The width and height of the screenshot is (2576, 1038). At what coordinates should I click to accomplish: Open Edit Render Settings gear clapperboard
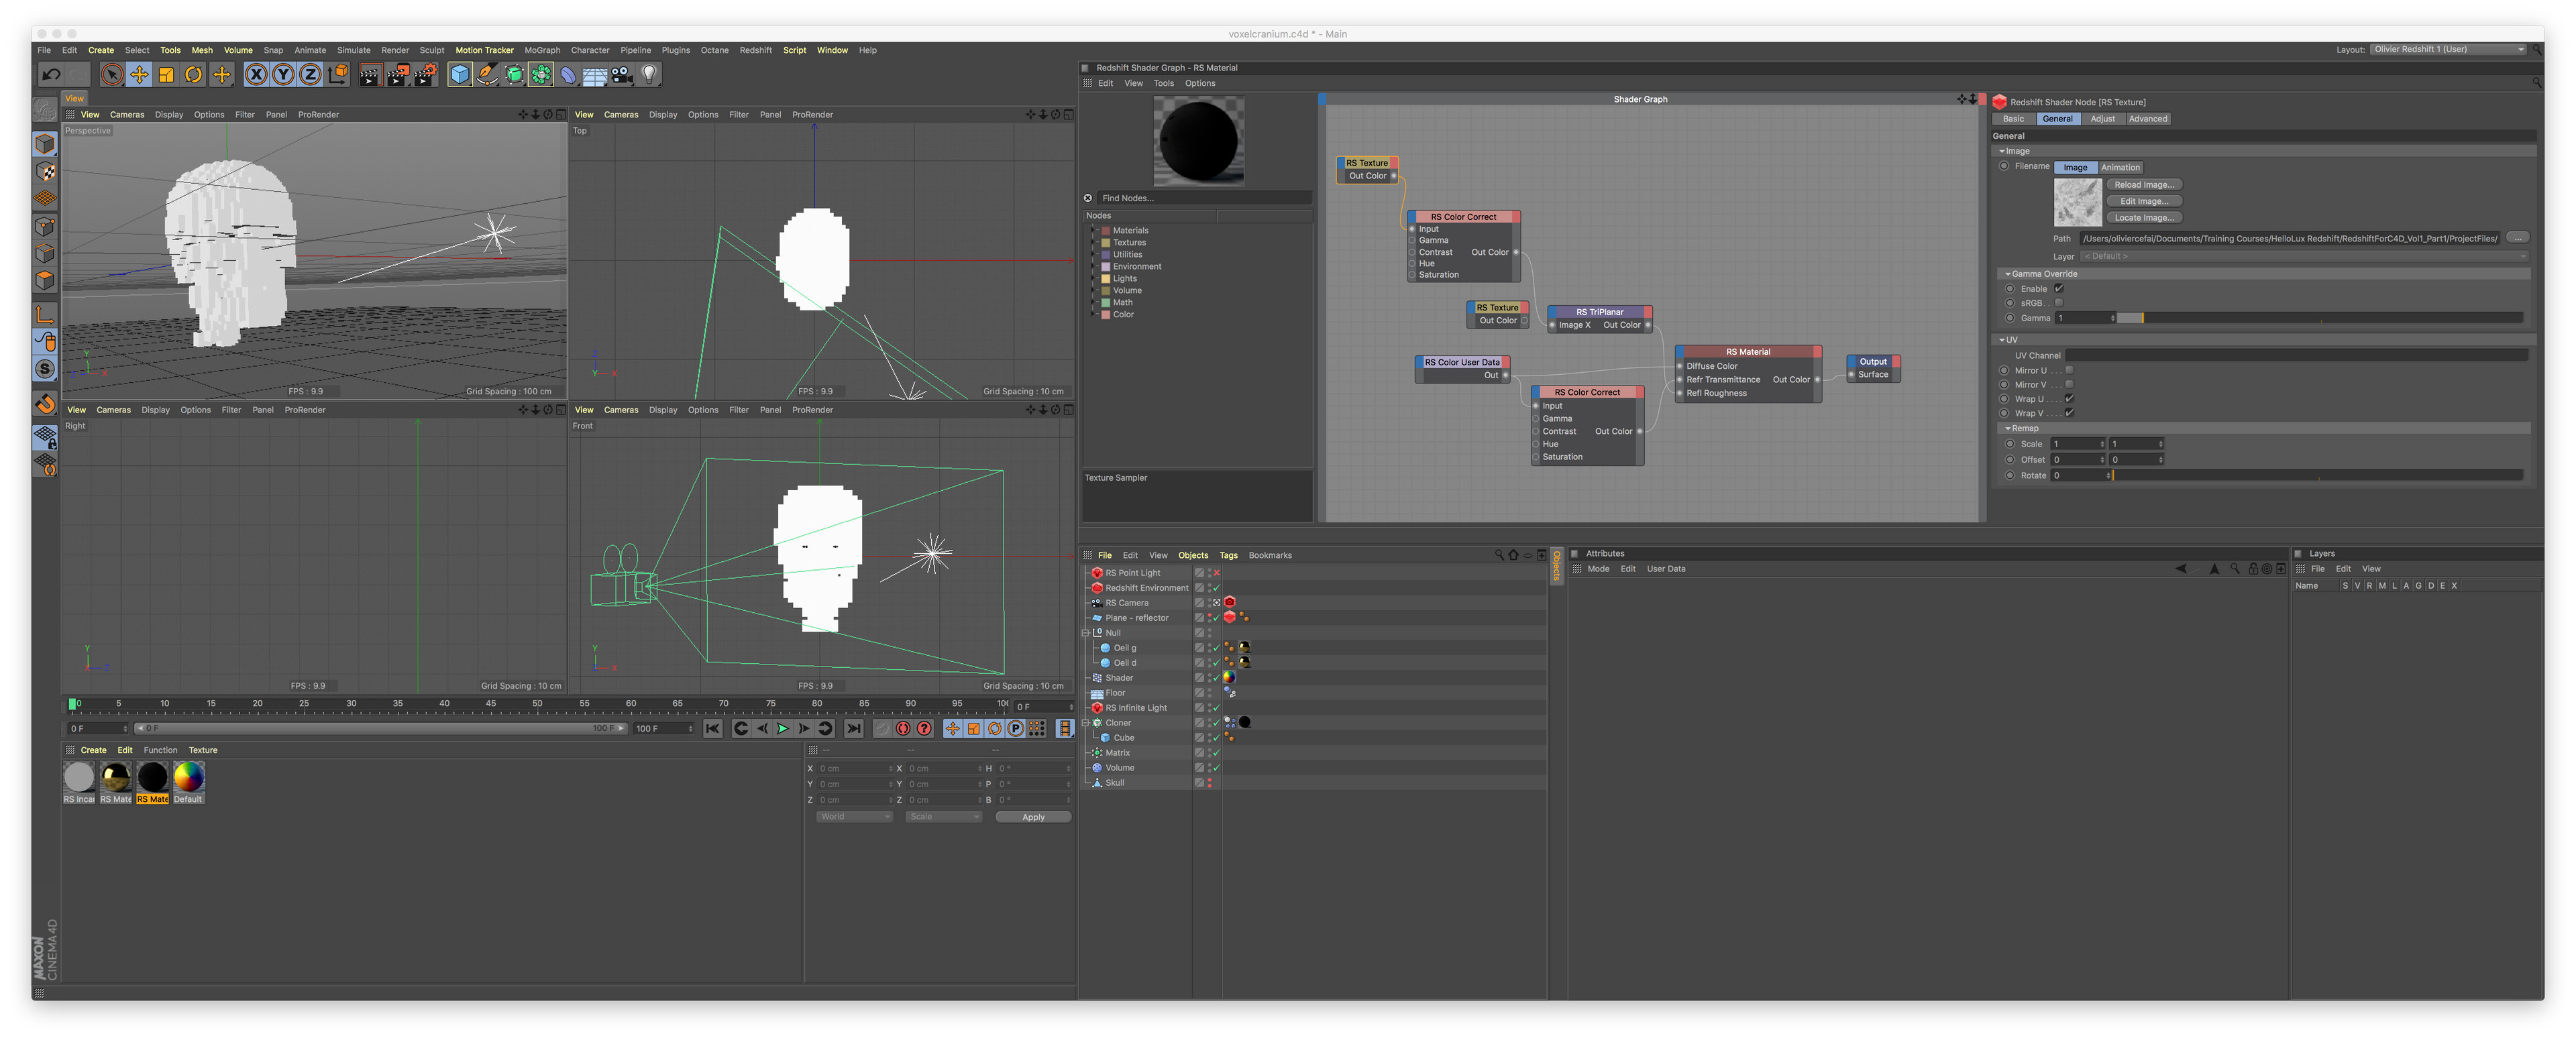(x=426, y=74)
